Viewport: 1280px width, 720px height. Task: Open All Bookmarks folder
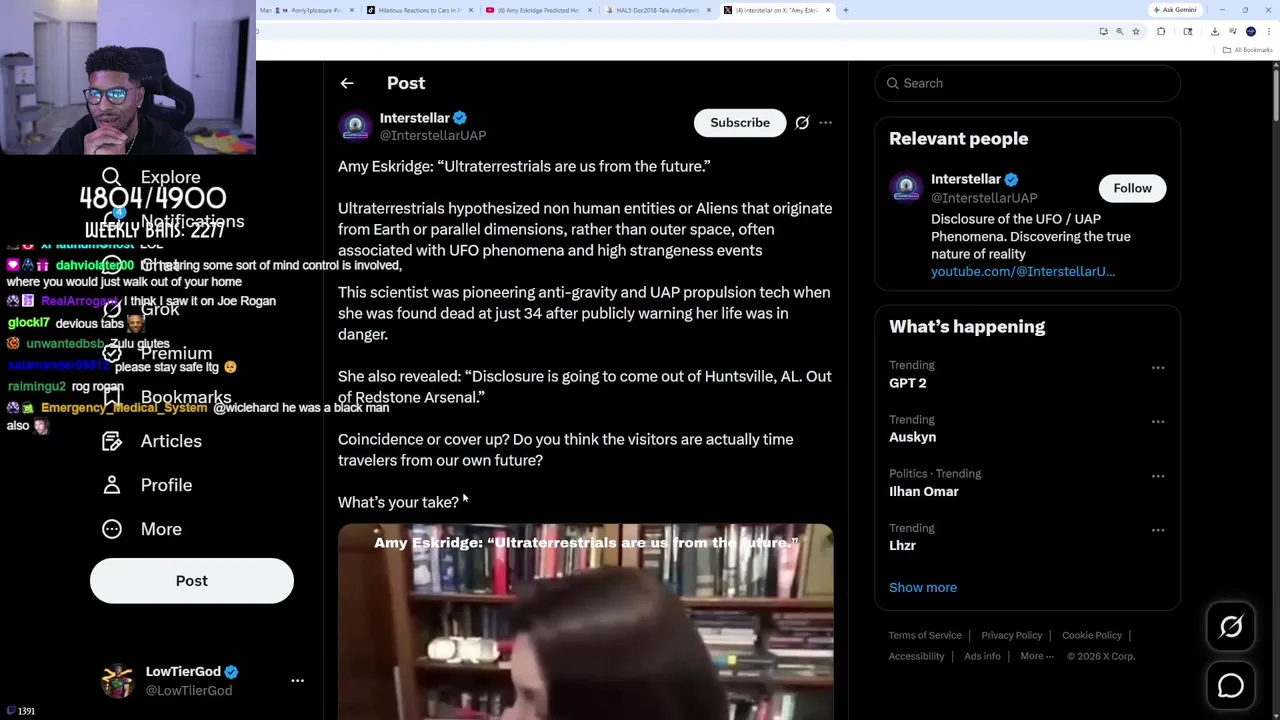pos(1249,50)
